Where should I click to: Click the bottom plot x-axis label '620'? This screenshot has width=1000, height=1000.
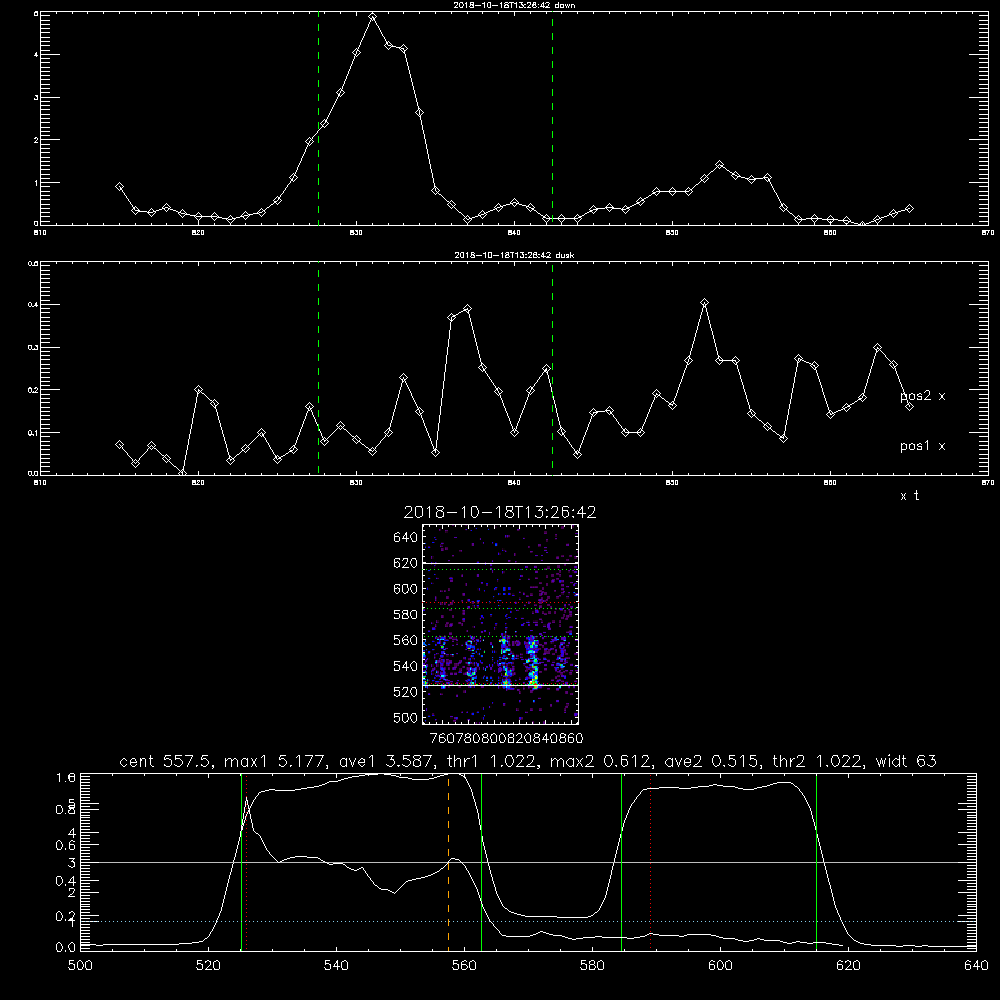848,966
